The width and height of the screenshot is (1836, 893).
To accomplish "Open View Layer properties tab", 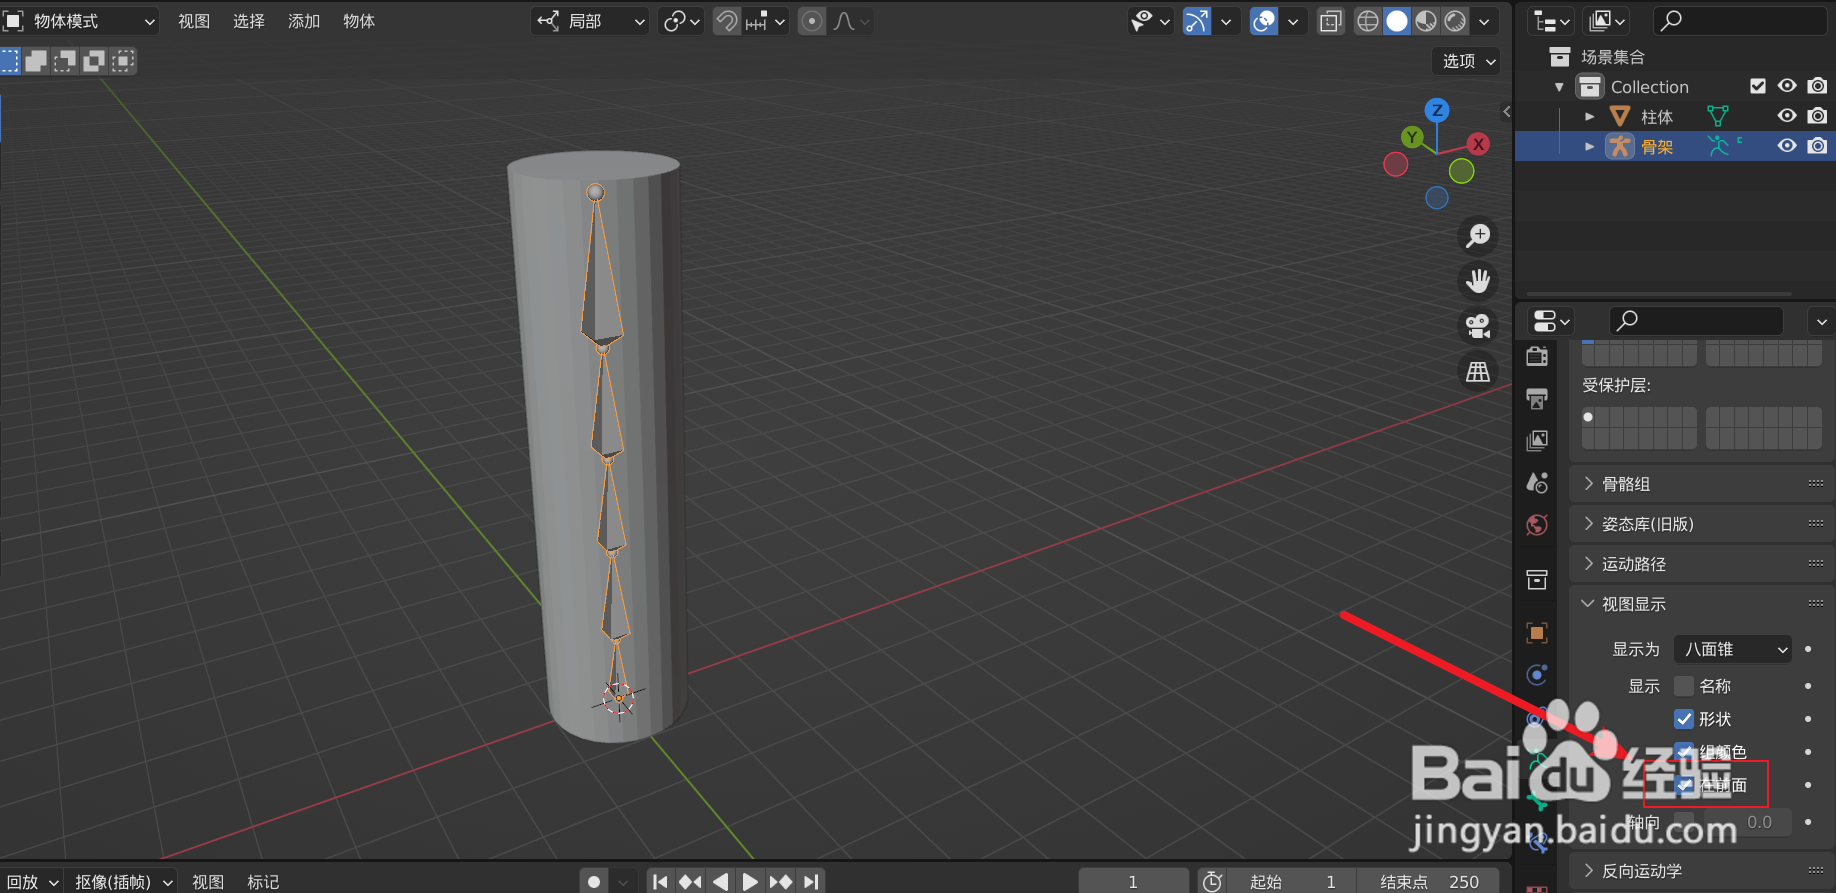I will click(1537, 441).
